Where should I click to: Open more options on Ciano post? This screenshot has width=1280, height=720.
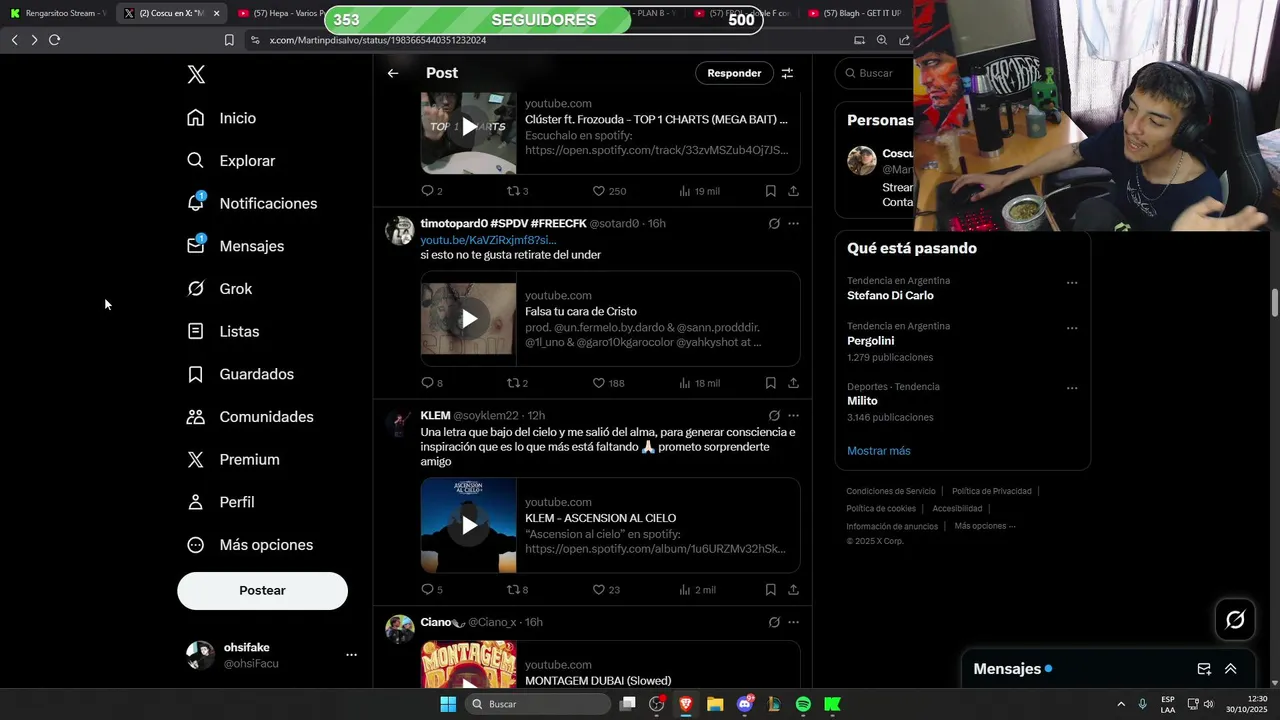(793, 622)
